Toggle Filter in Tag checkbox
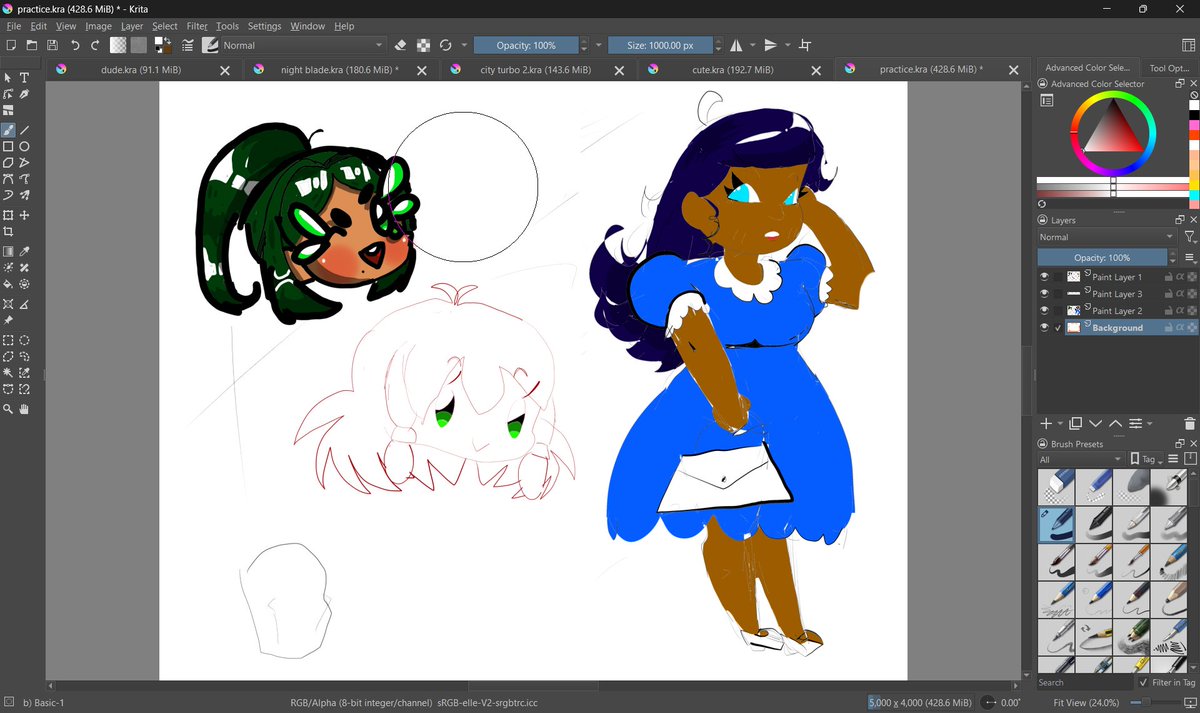Viewport: 1200px width, 713px height. point(1143,683)
